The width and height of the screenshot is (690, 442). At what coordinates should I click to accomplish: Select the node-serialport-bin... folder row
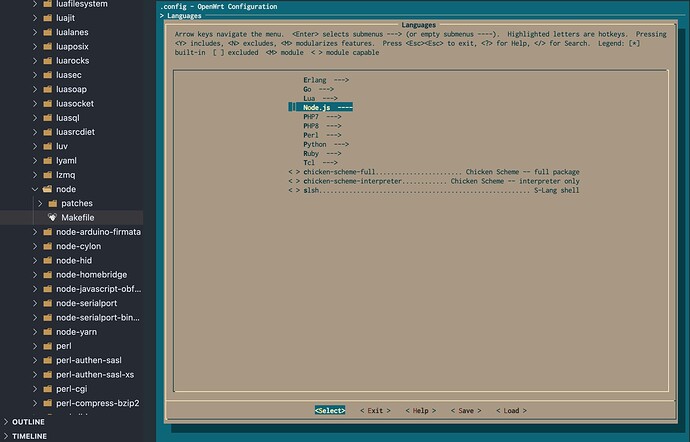tap(72, 317)
